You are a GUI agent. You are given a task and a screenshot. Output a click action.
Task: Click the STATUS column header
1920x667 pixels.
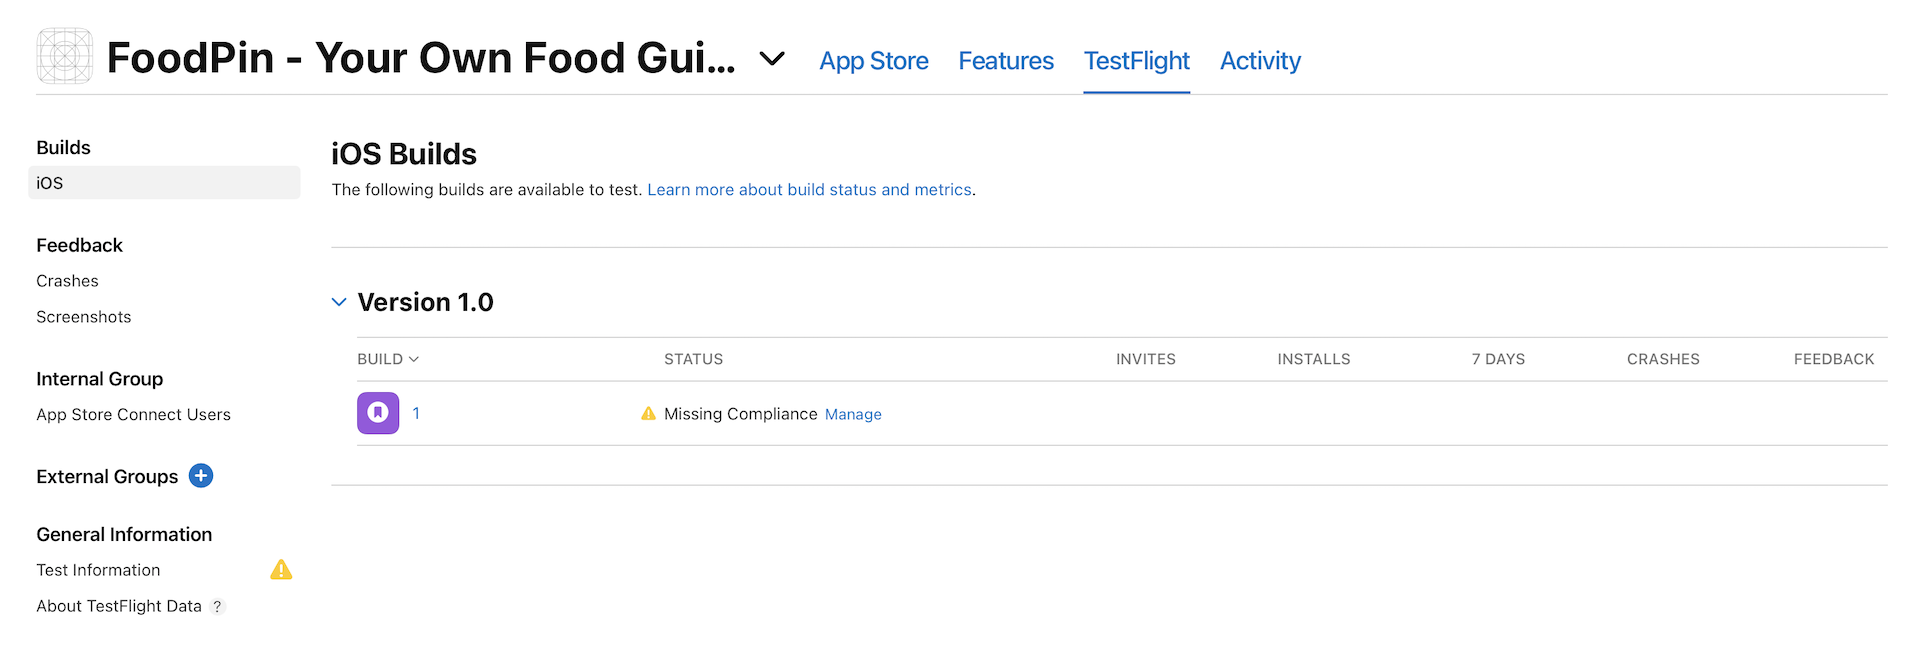click(x=694, y=359)
